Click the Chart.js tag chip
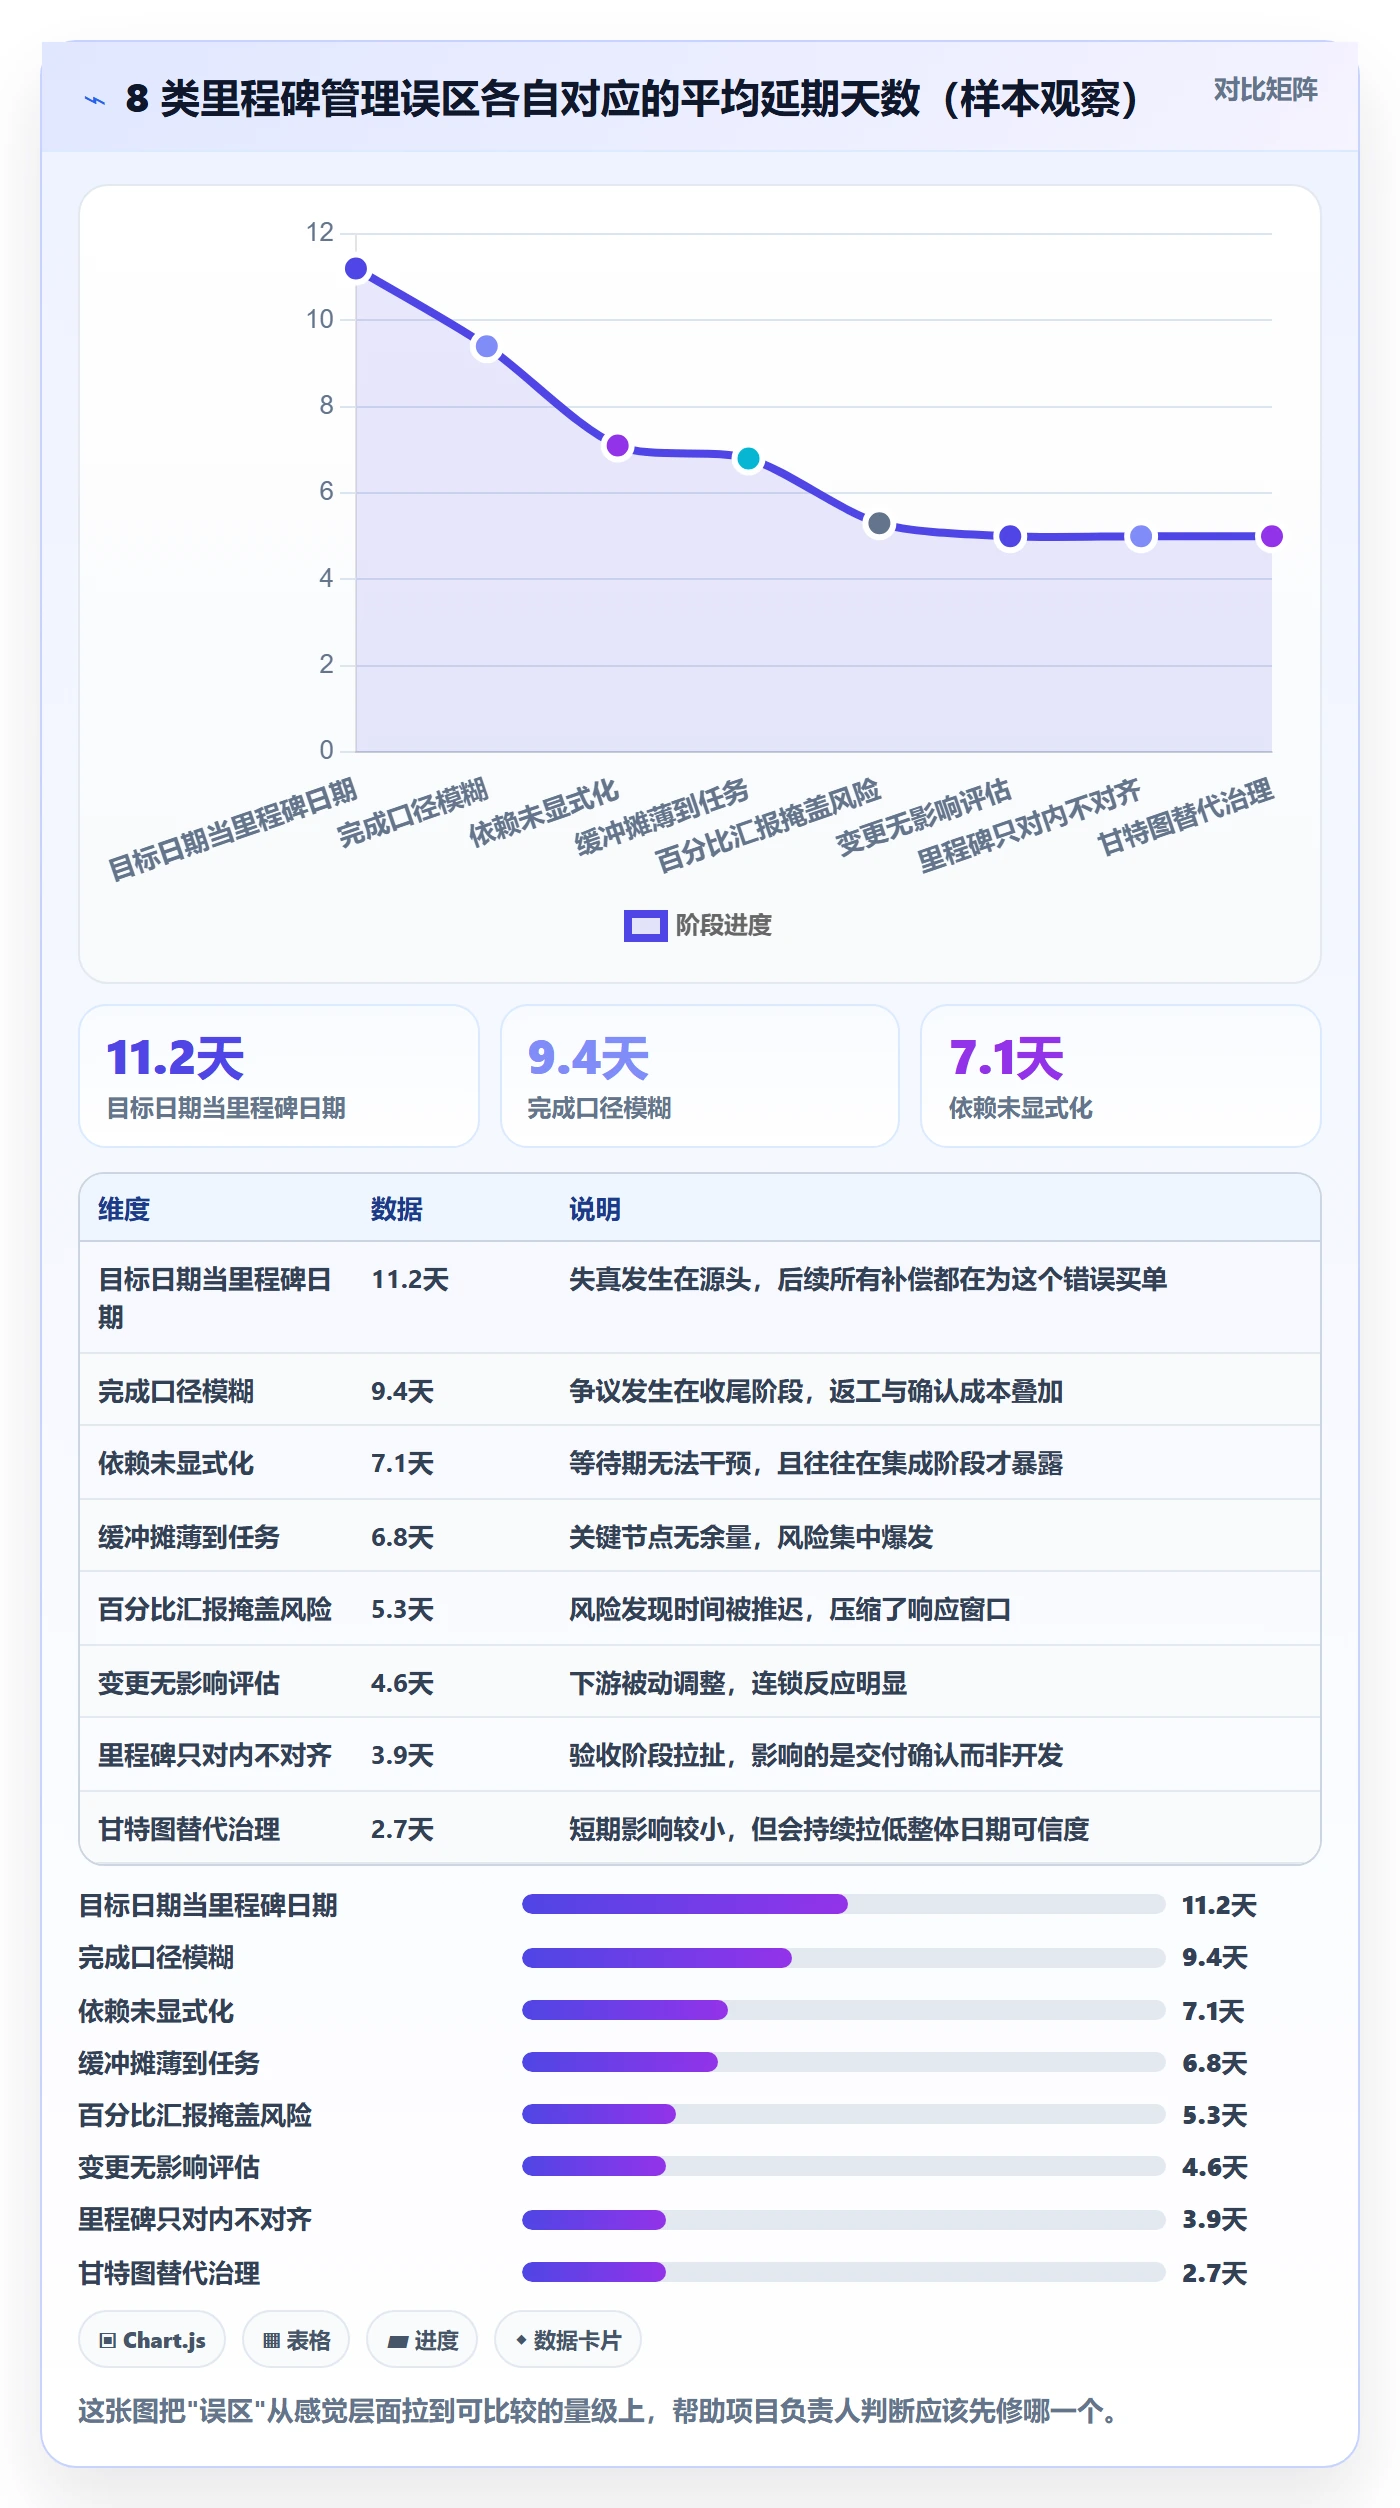Image resolution: width=1400 pixels, height=2508 pixels. pos(152,2340)
